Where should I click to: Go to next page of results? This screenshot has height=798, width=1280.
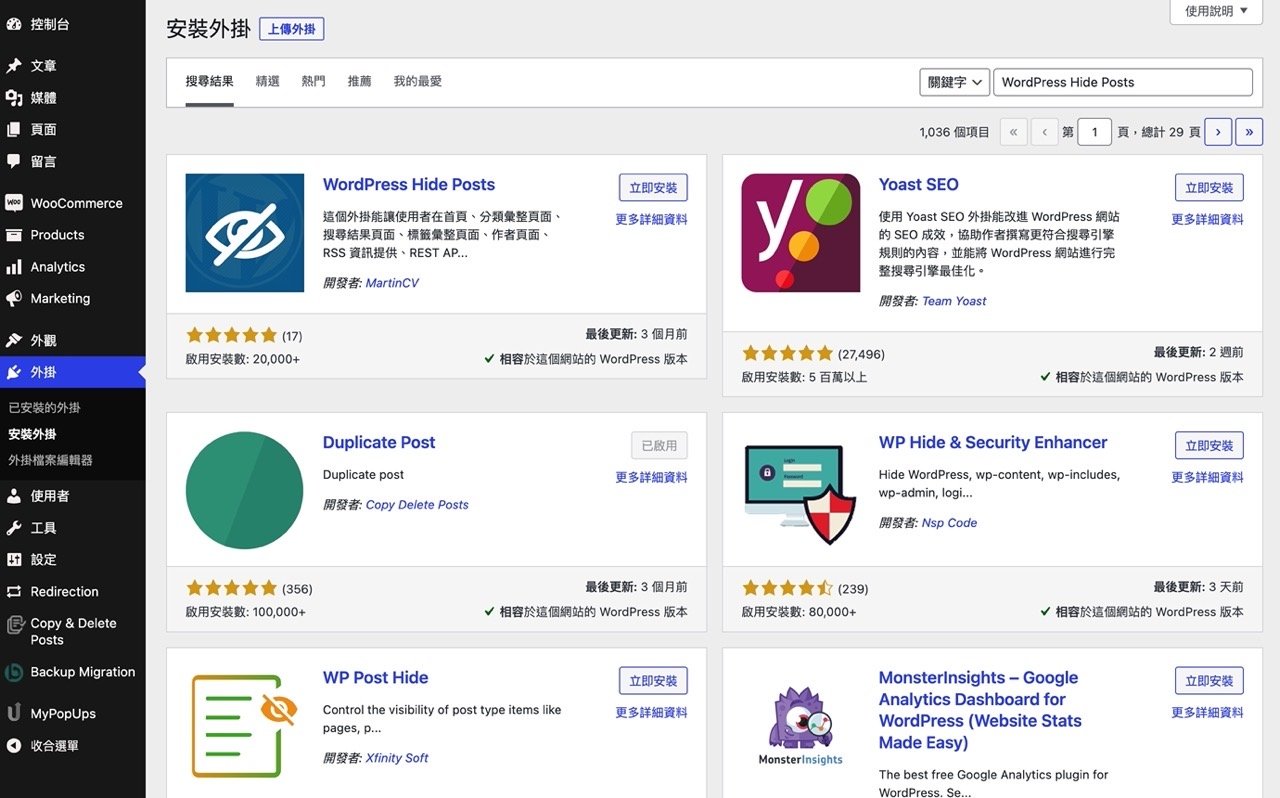[1218, 132]
